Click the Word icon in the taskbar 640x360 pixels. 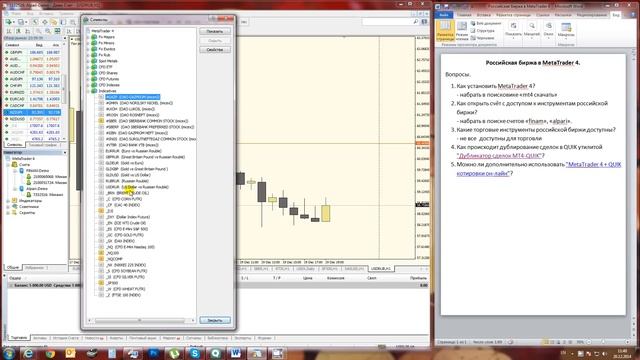(x=236, y=353)
